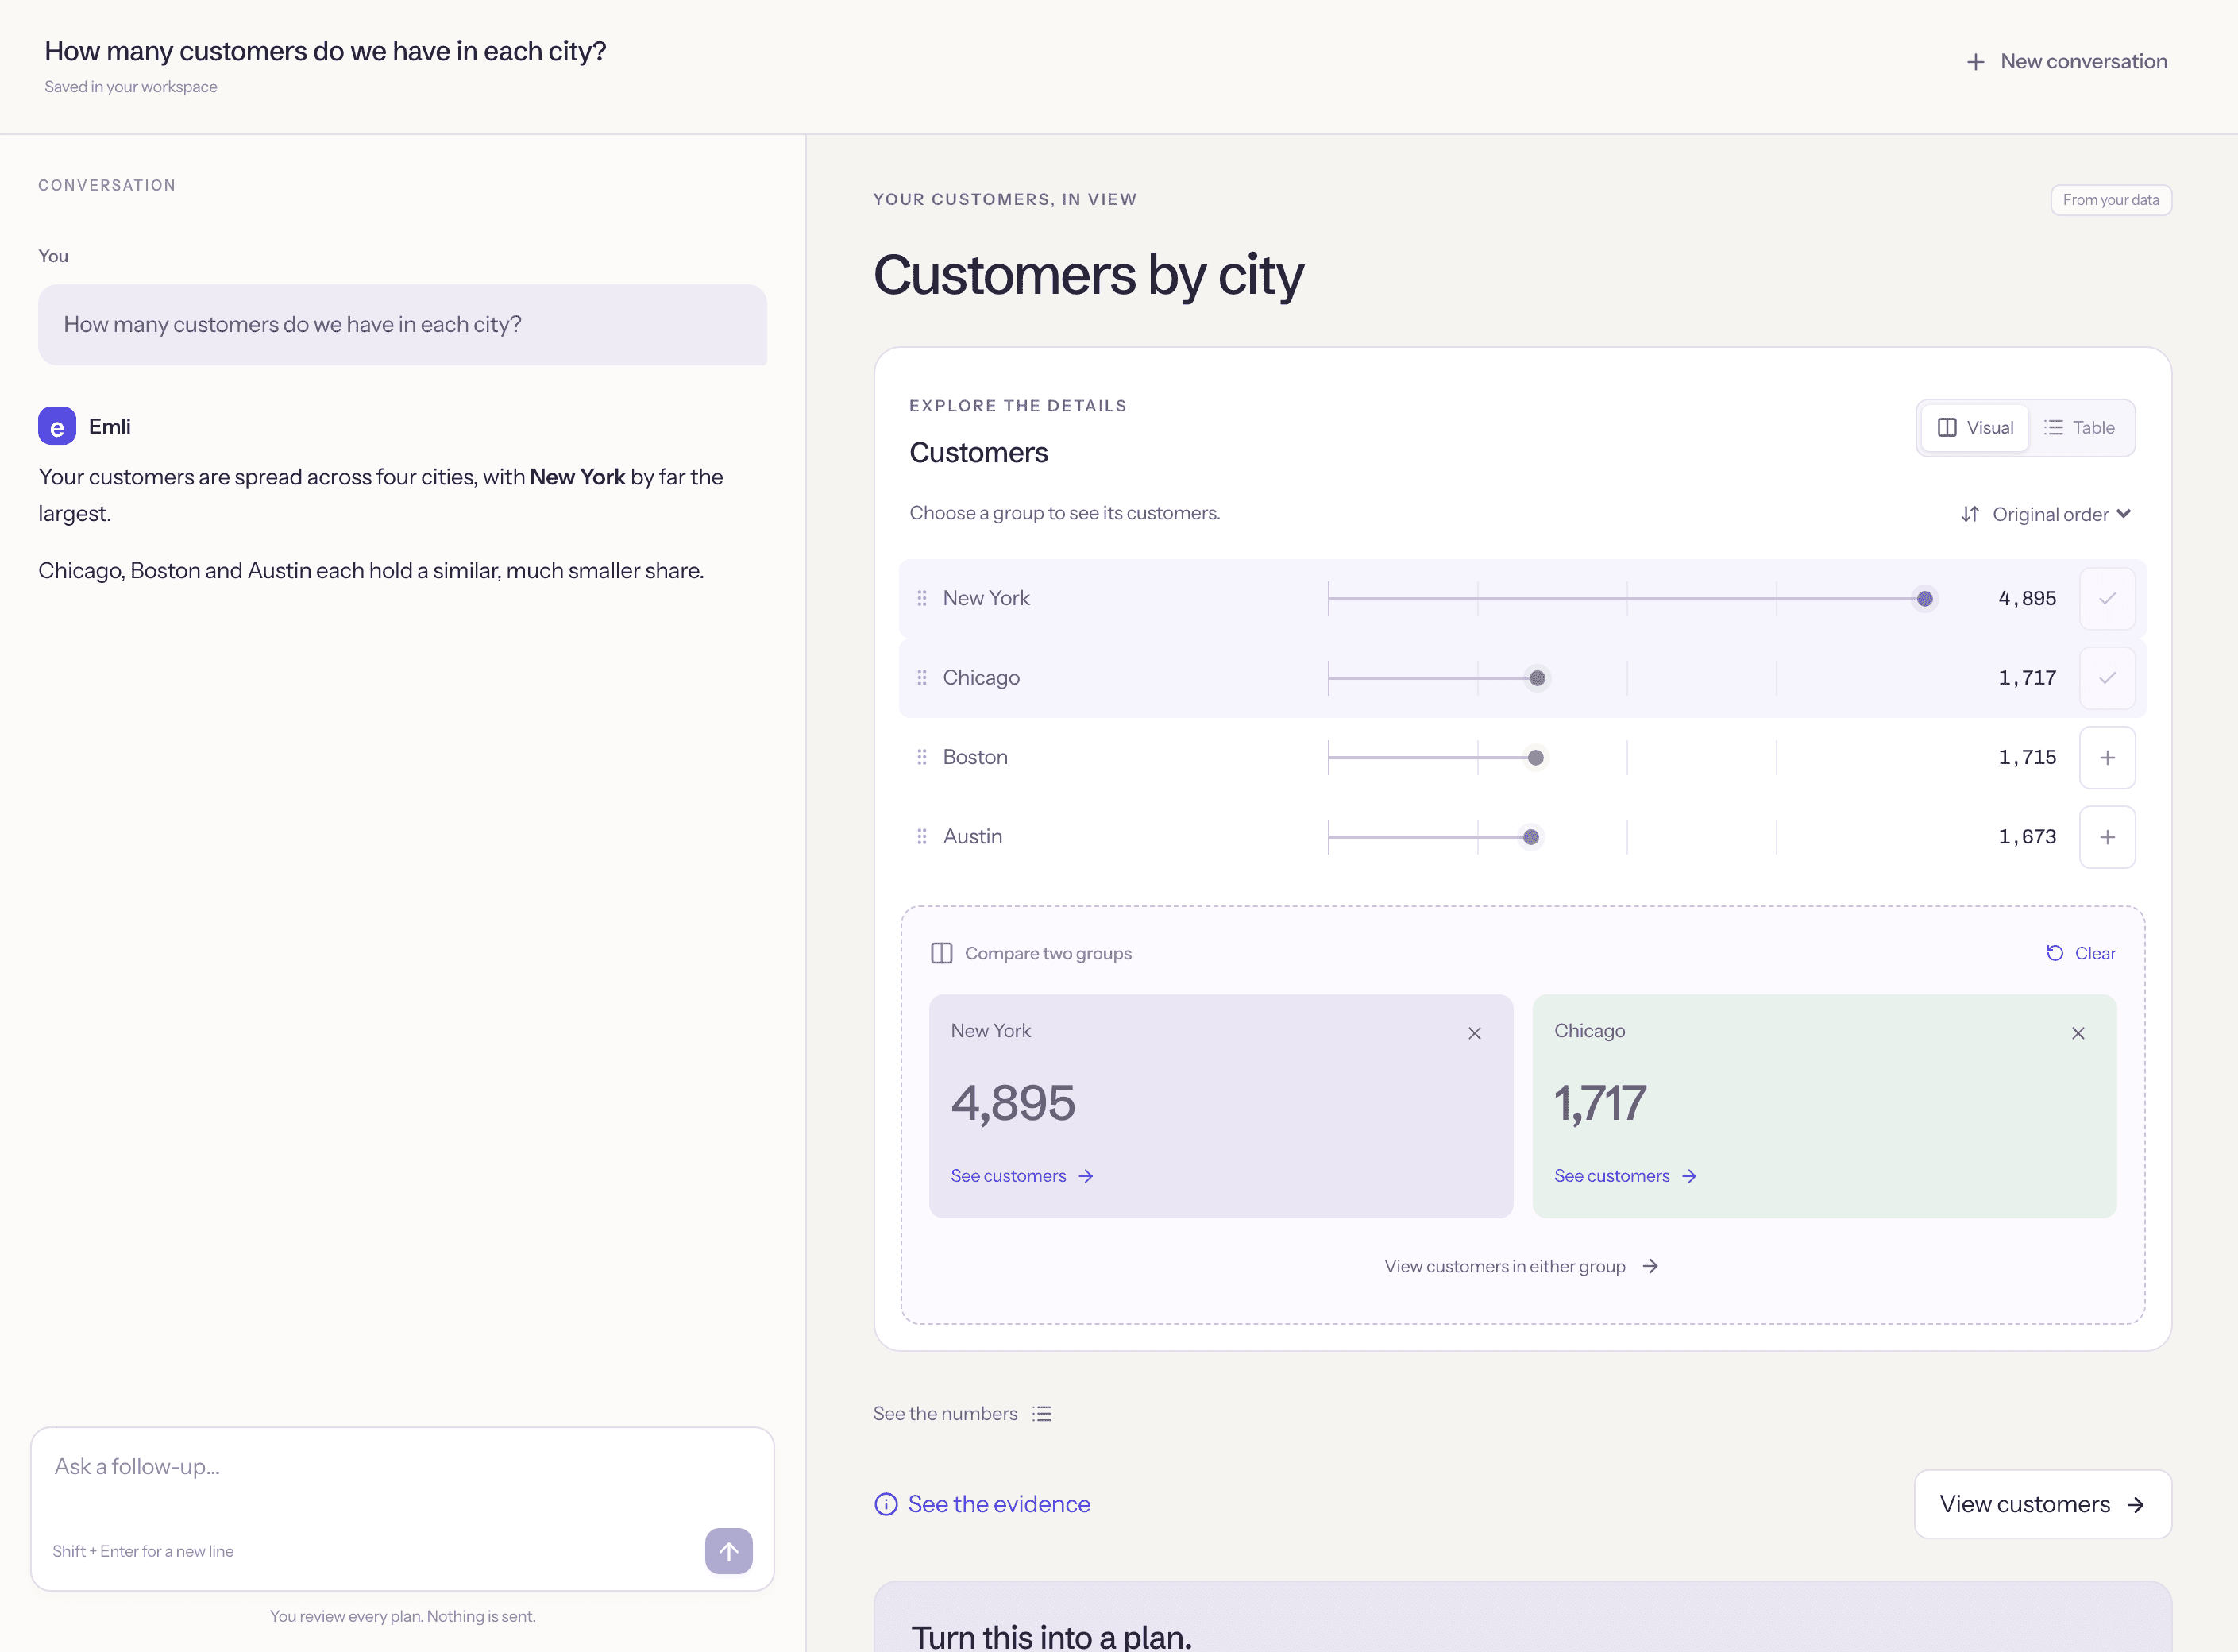Click the arrow icon in Chicago See customers
2238x1652 pixels.
[1689, 1176]
